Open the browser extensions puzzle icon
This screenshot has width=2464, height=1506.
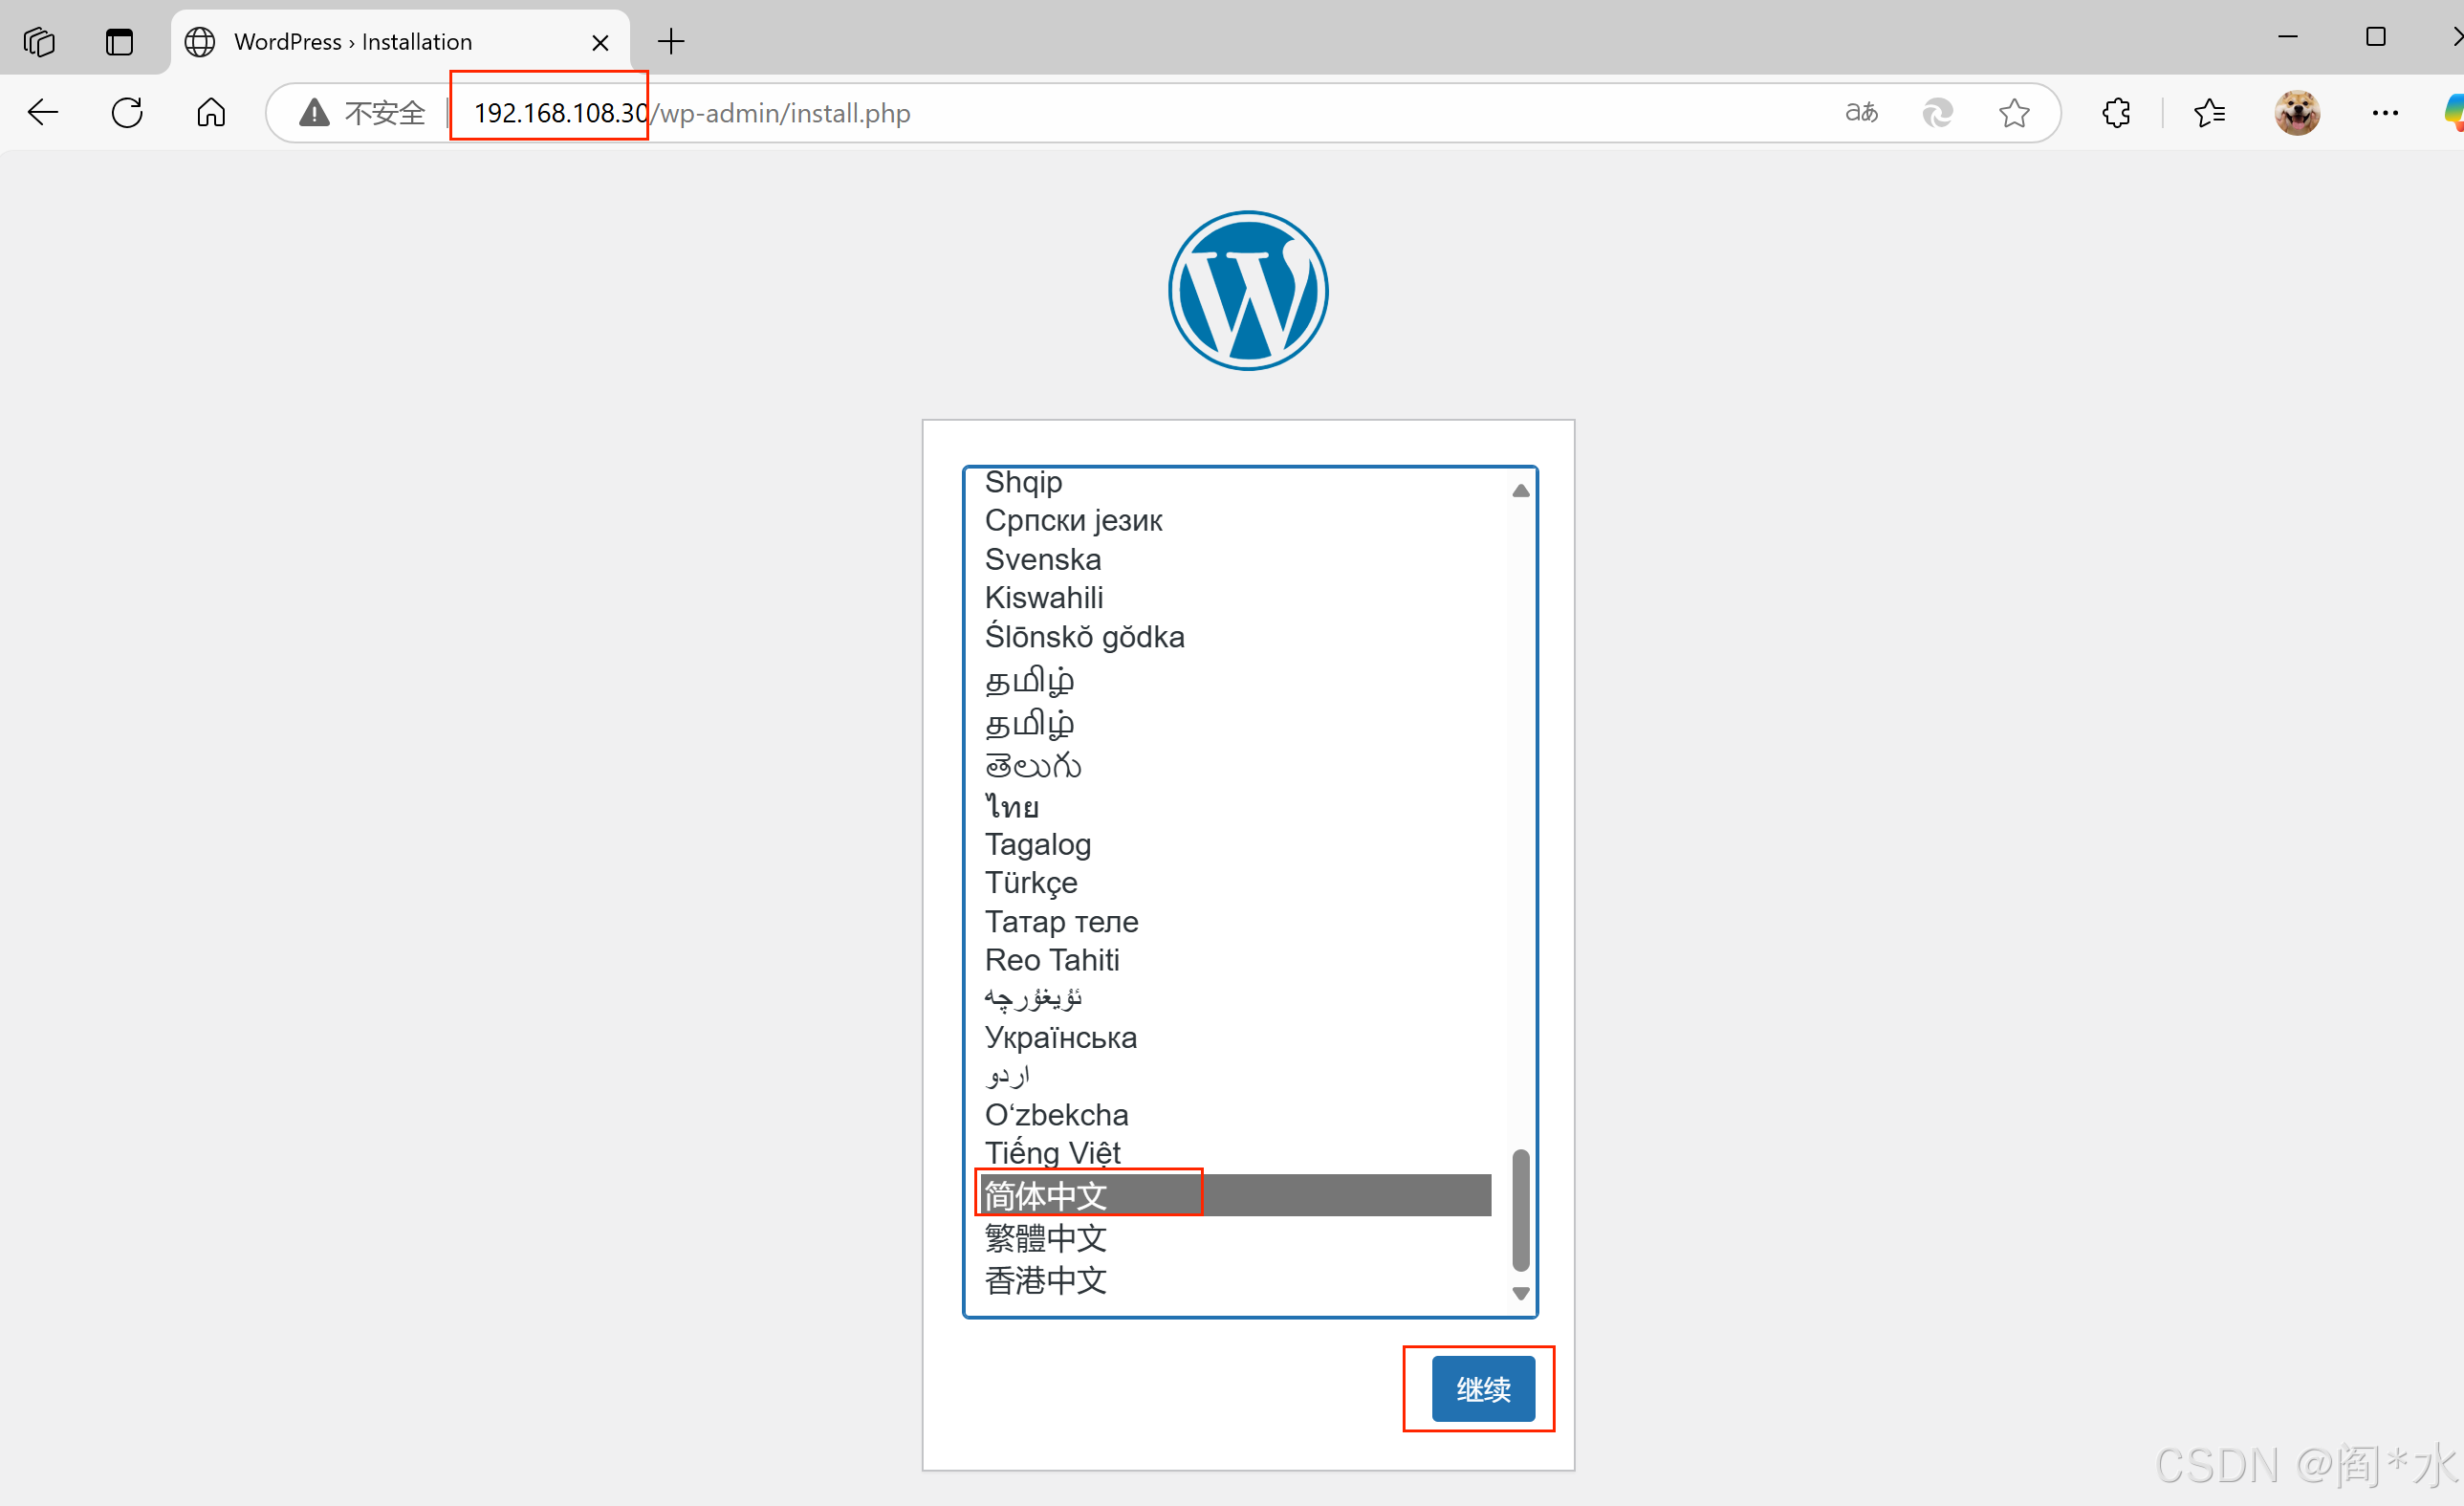(x=2116, y=112)
